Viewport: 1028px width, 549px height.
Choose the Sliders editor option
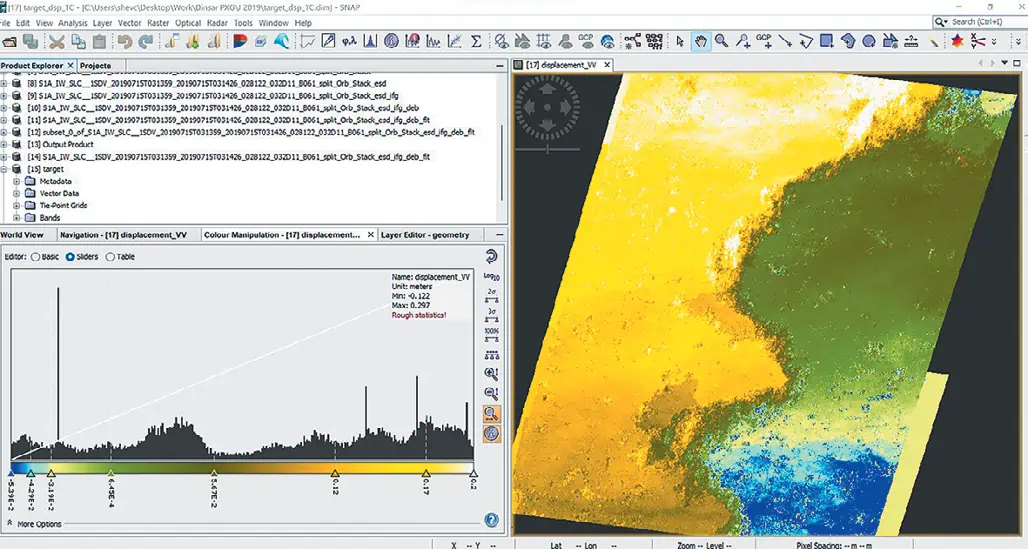tap(70, 257)
